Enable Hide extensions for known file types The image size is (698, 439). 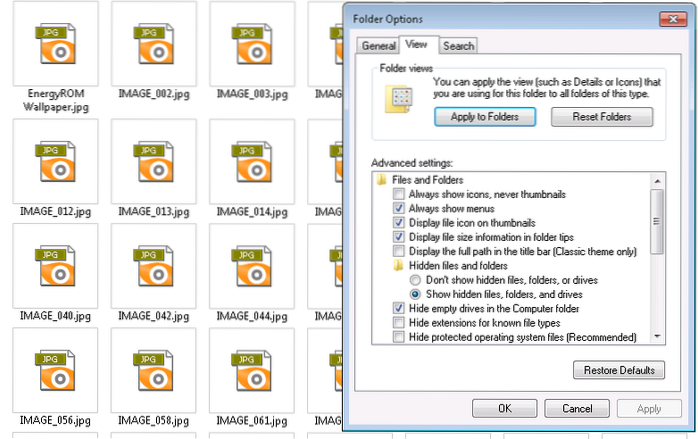click(x=400, y=323)
